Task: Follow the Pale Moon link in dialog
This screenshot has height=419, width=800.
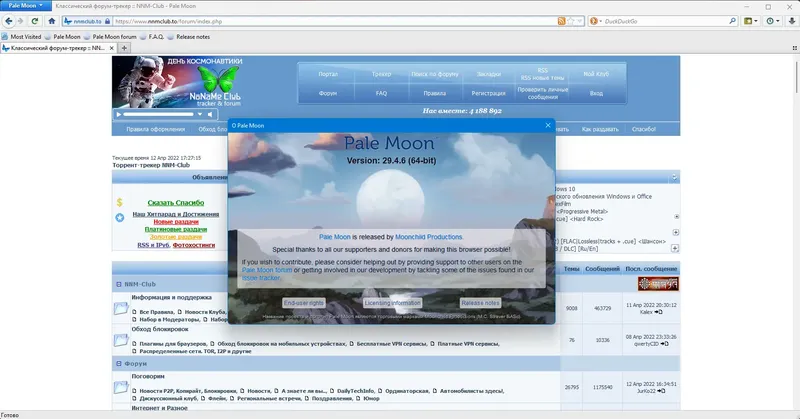Action: point(335,237)
